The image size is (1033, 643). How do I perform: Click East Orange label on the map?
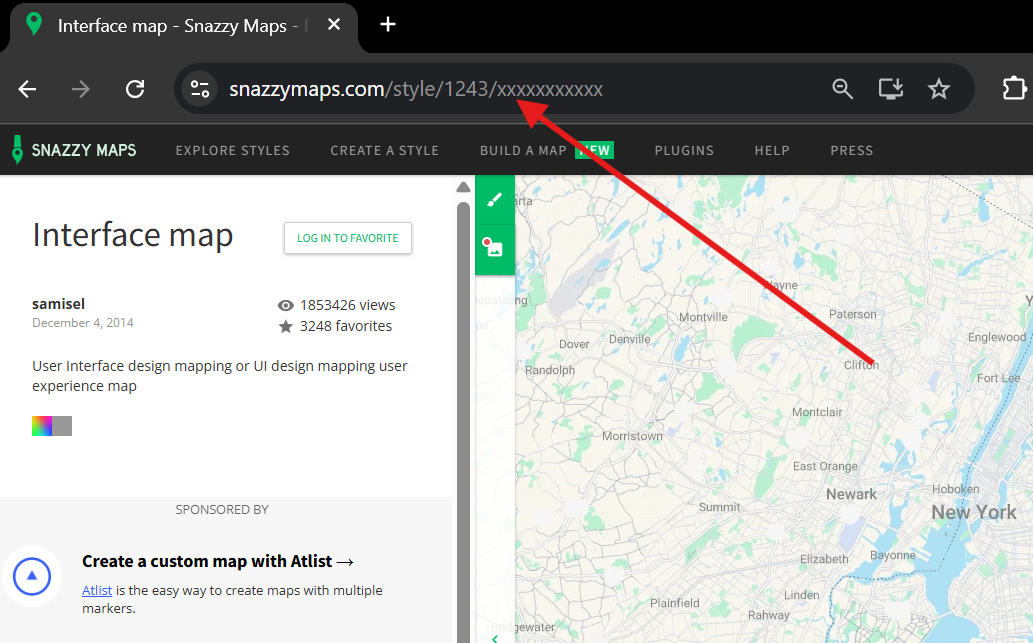(x=825, y=466)
